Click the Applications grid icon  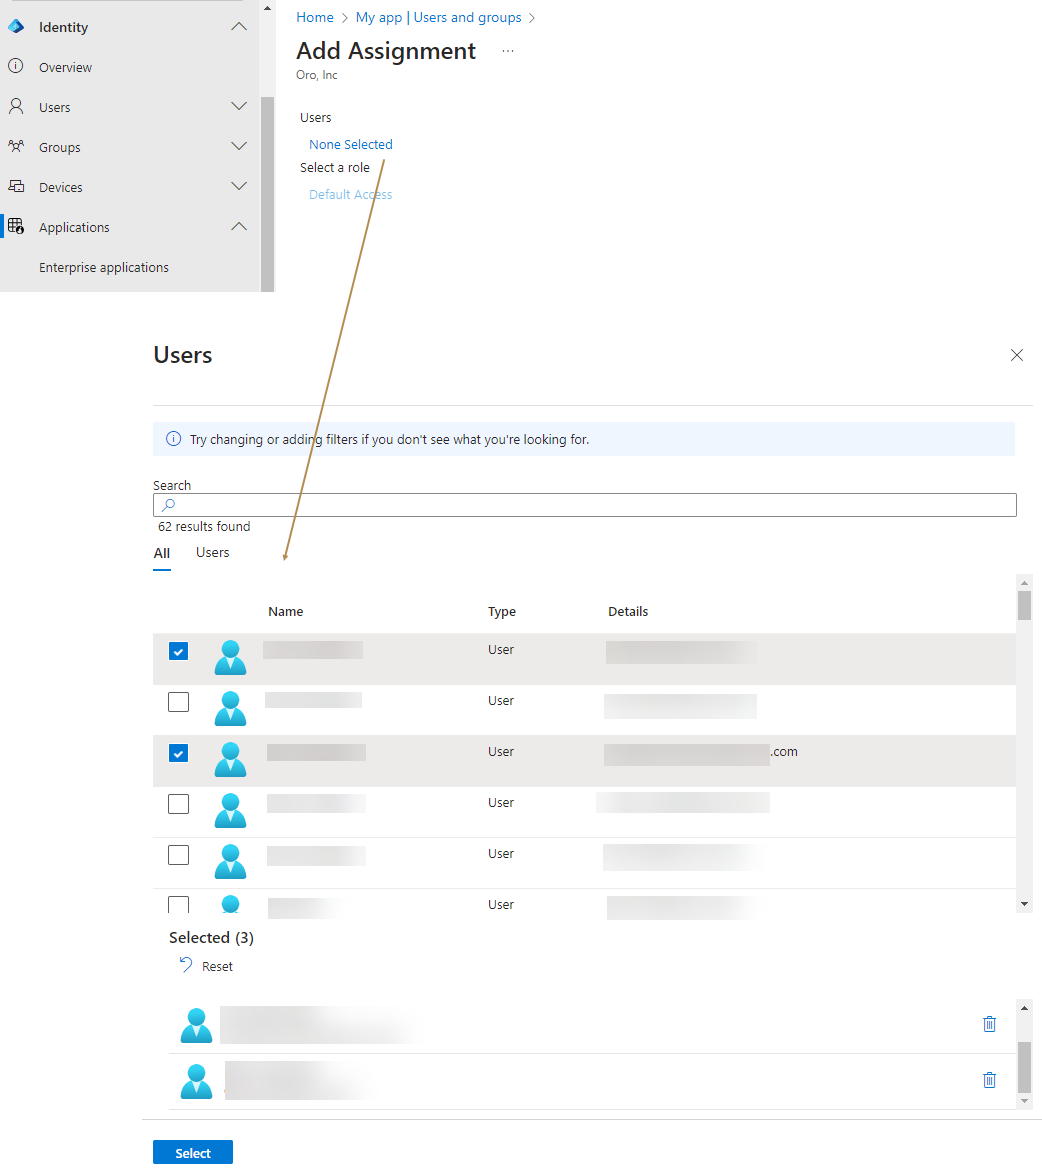(x=16, y=227)
